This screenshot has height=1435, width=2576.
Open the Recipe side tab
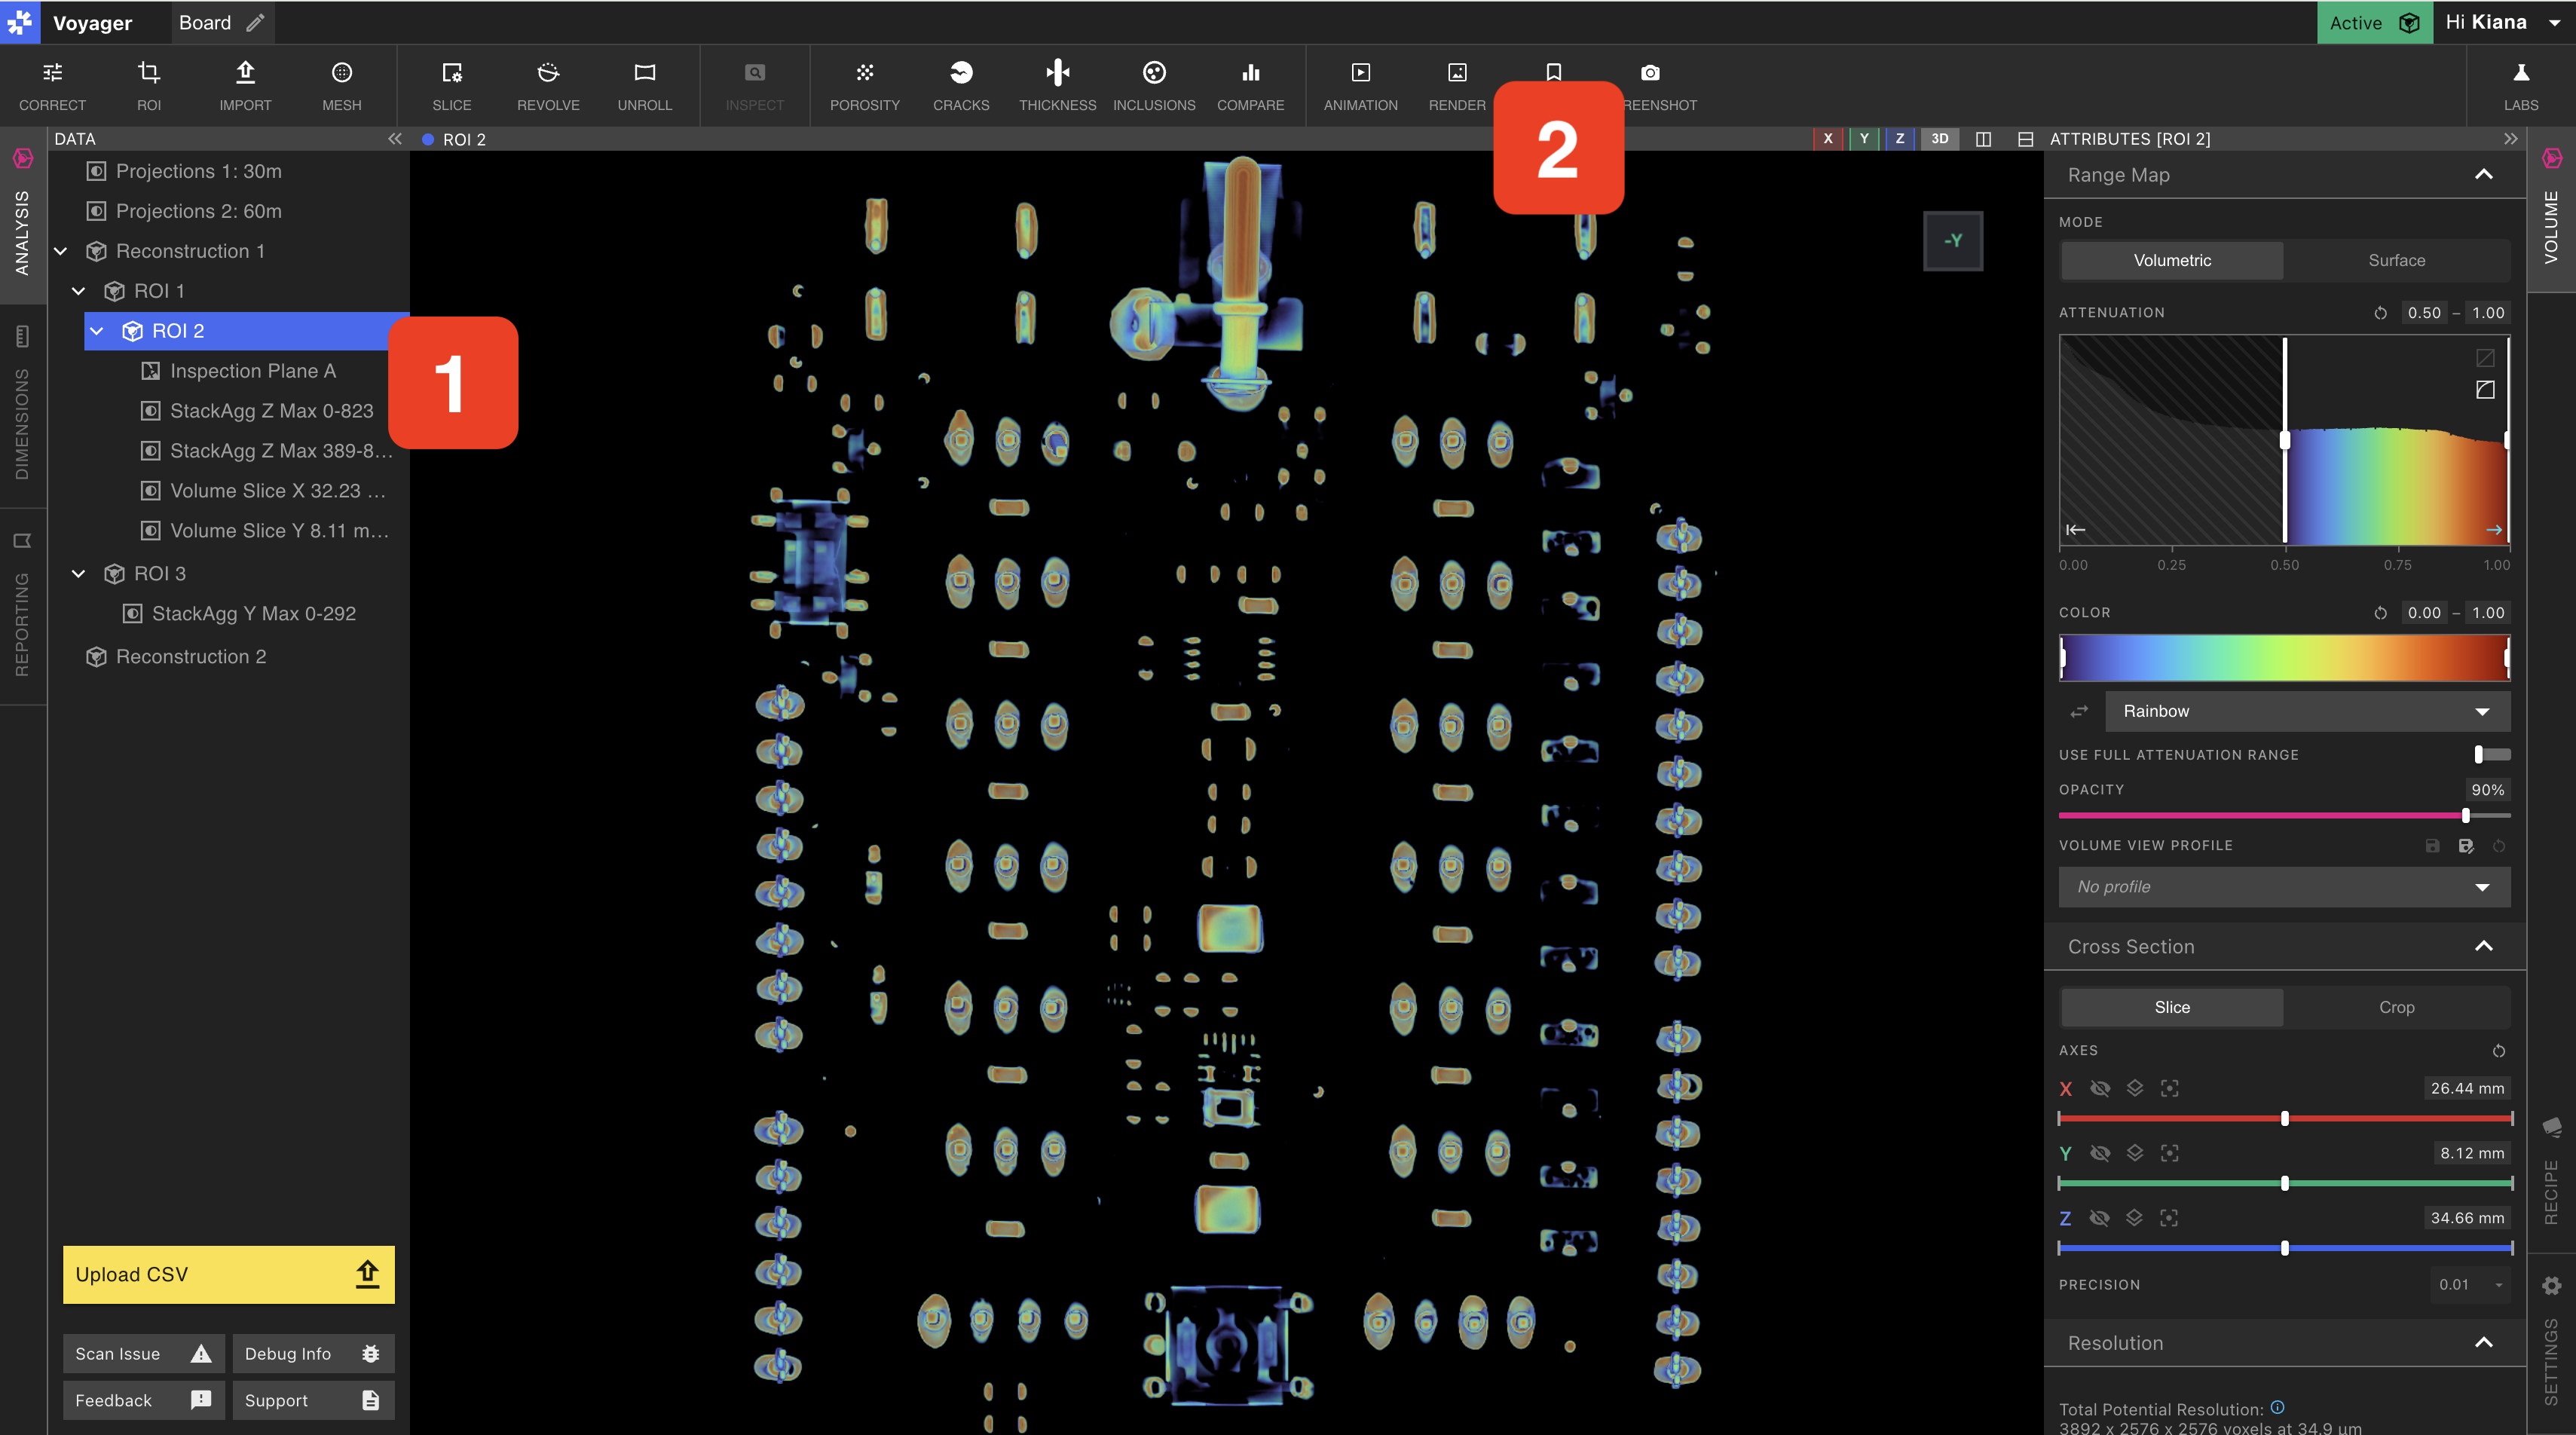click(x=2551, y=1172)
